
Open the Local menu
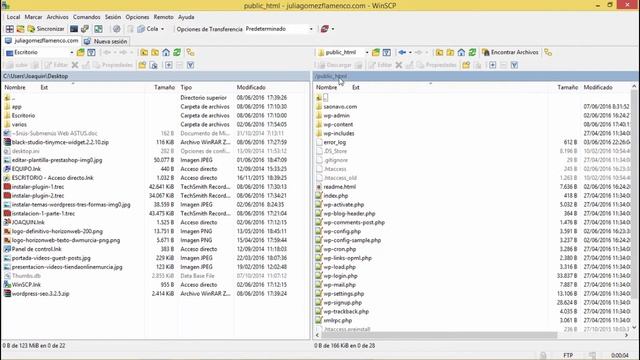[13, 17]
